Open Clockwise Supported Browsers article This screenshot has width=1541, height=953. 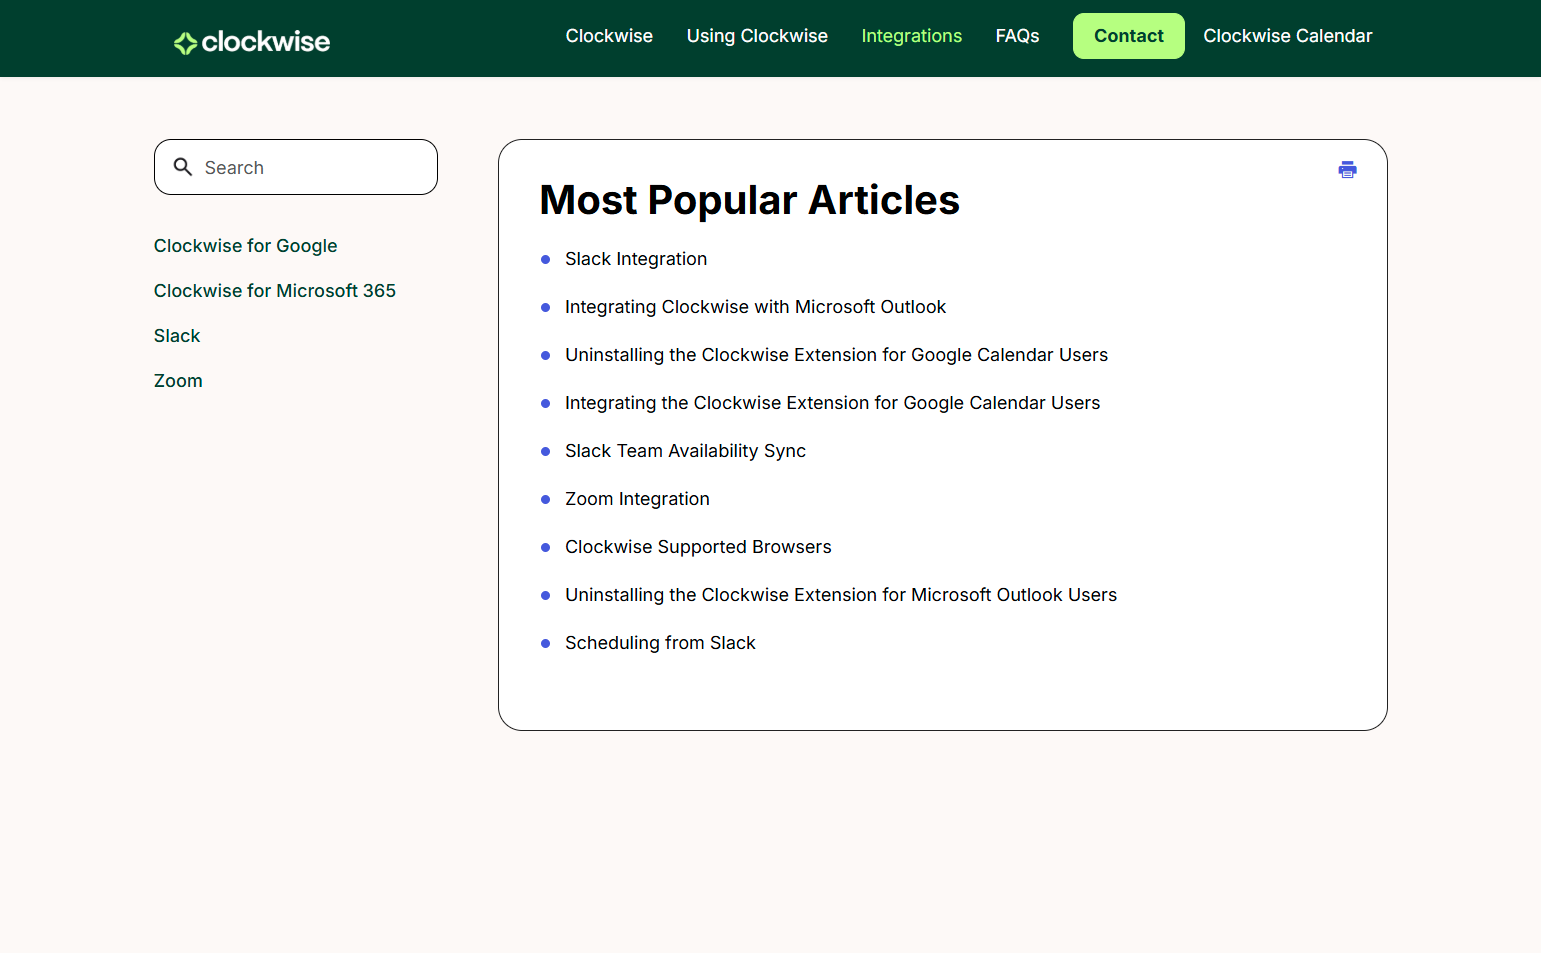[697, 547]
